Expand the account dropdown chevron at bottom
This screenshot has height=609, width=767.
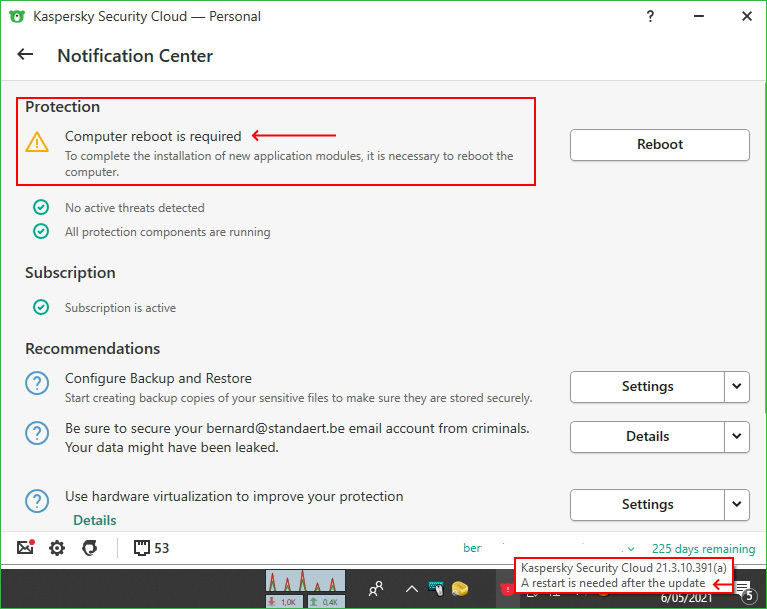pos(631,549)
